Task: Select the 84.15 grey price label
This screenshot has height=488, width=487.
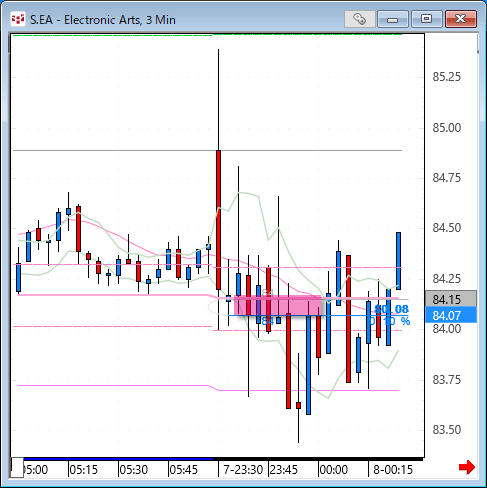Action: [451, 299]
